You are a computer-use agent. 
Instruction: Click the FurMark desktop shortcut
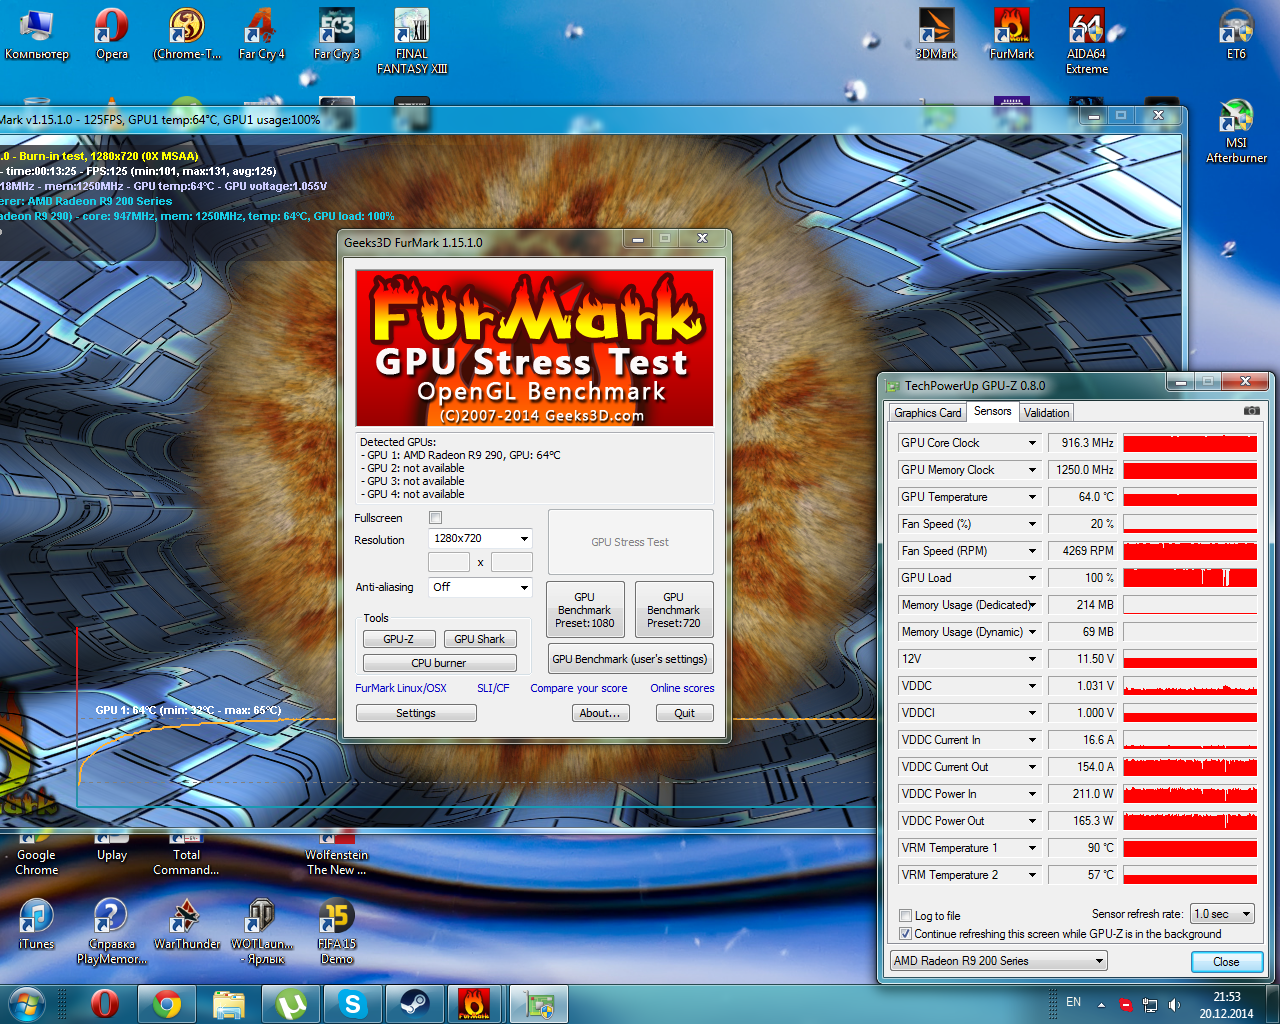click(1012, 35)
